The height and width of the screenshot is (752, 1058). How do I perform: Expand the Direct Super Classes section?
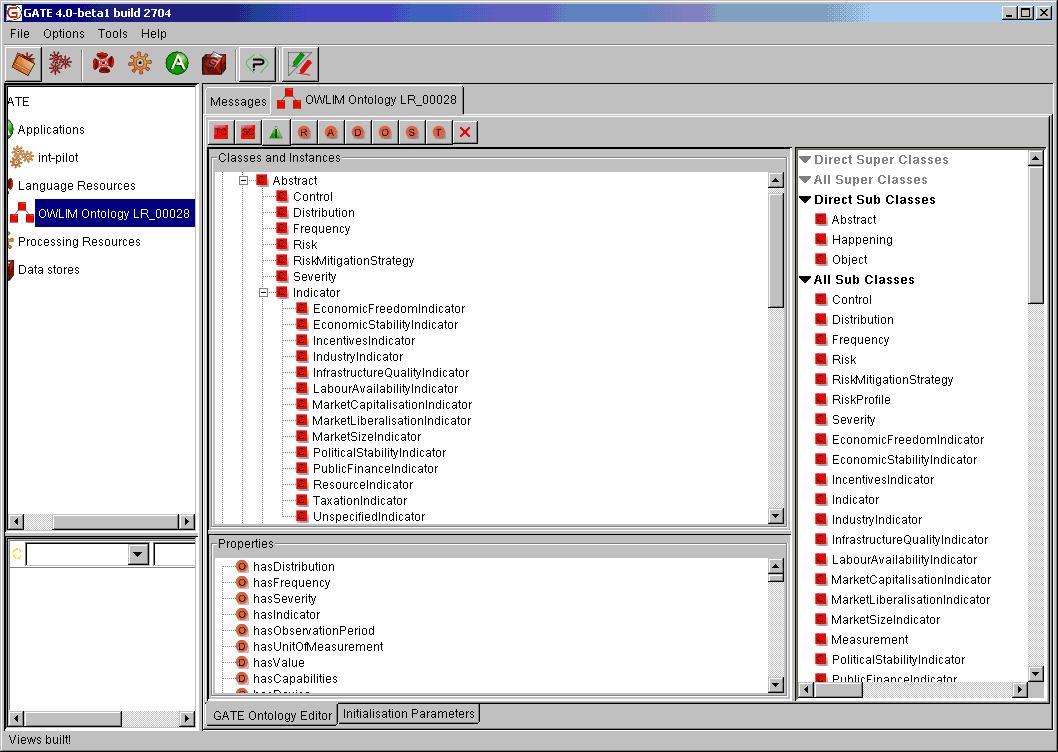(805, 160)
